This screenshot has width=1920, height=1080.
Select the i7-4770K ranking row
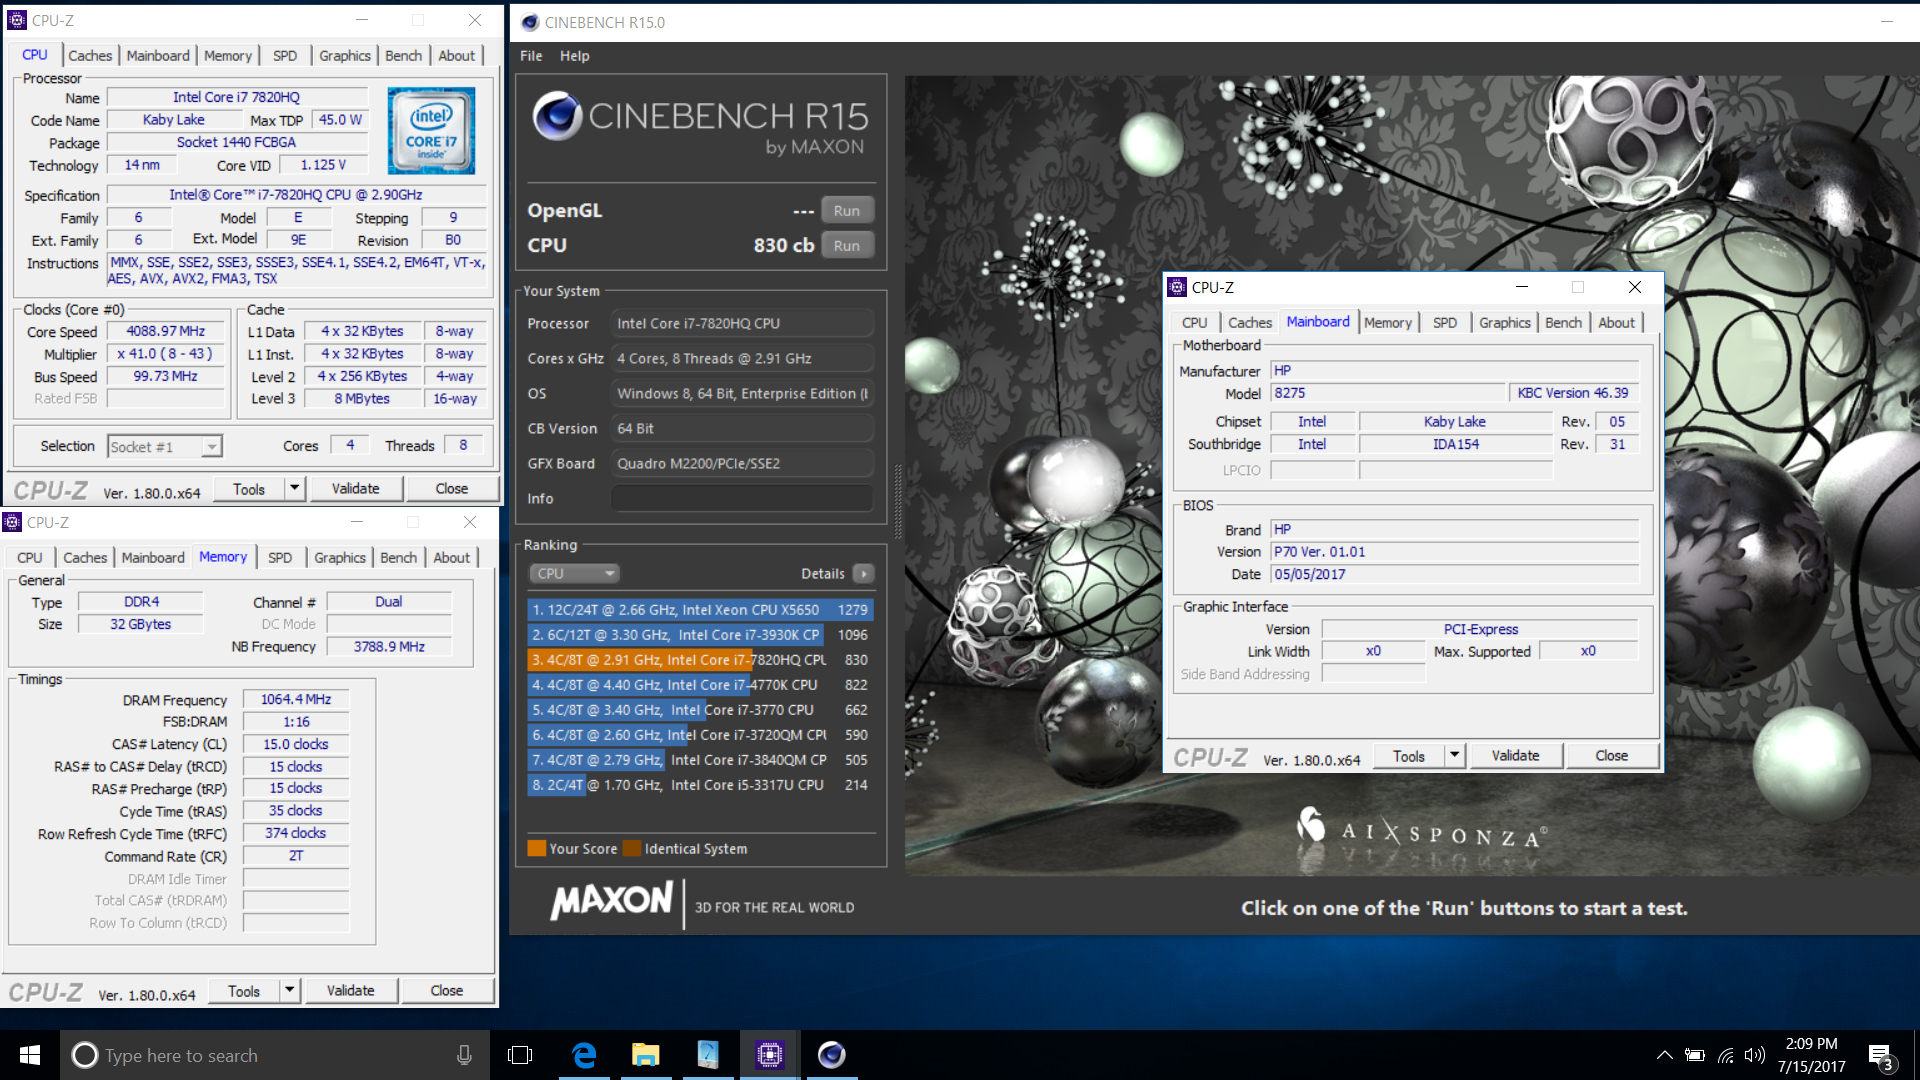click(x=700, y=685)
